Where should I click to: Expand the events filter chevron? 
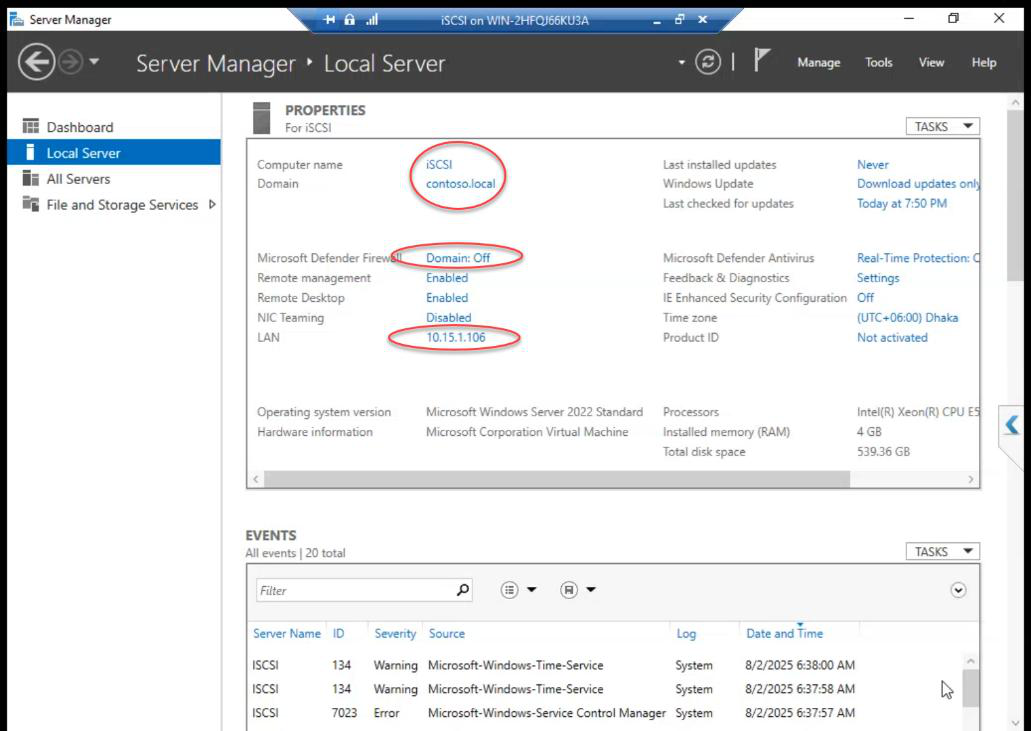click(x=958, y=590)
